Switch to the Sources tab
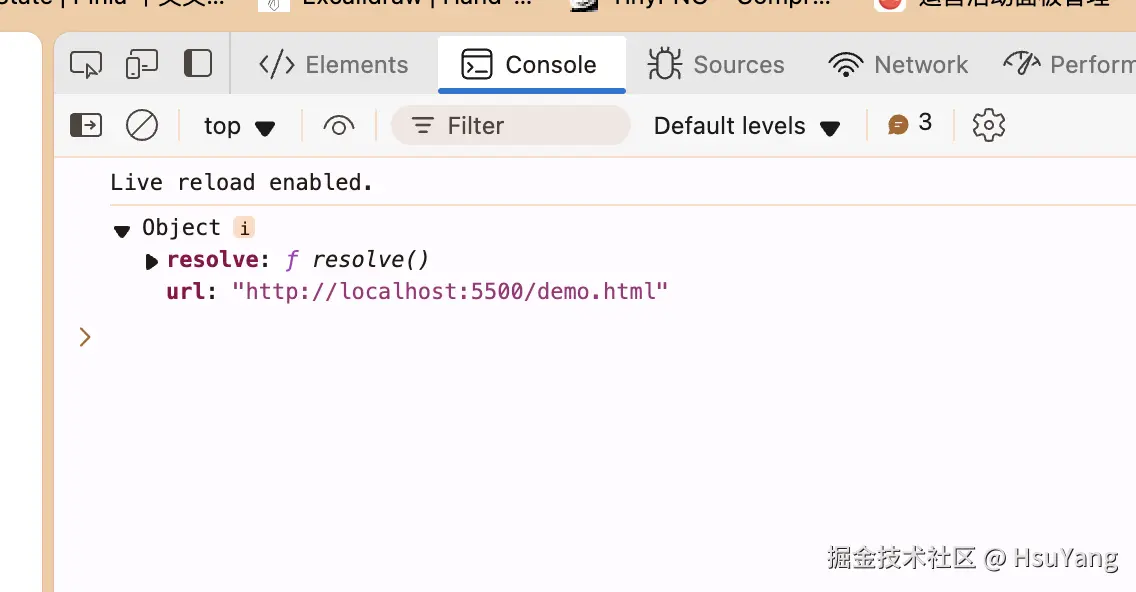Image resolution: width=1136 pixels, height=592 pixels. click(716, 65)
